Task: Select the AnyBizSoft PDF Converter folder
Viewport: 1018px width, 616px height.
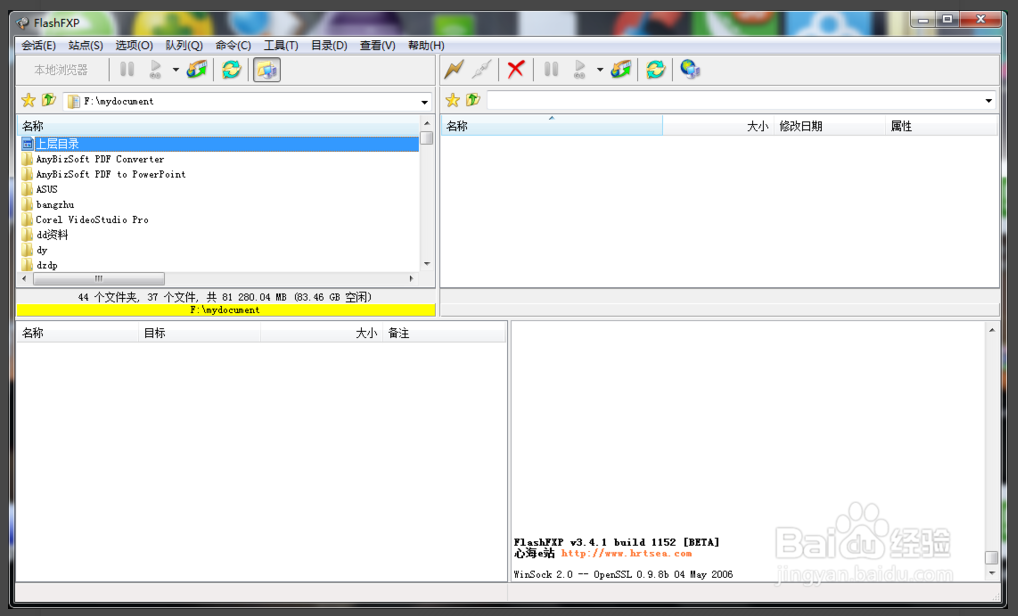Action: [100, 159]
